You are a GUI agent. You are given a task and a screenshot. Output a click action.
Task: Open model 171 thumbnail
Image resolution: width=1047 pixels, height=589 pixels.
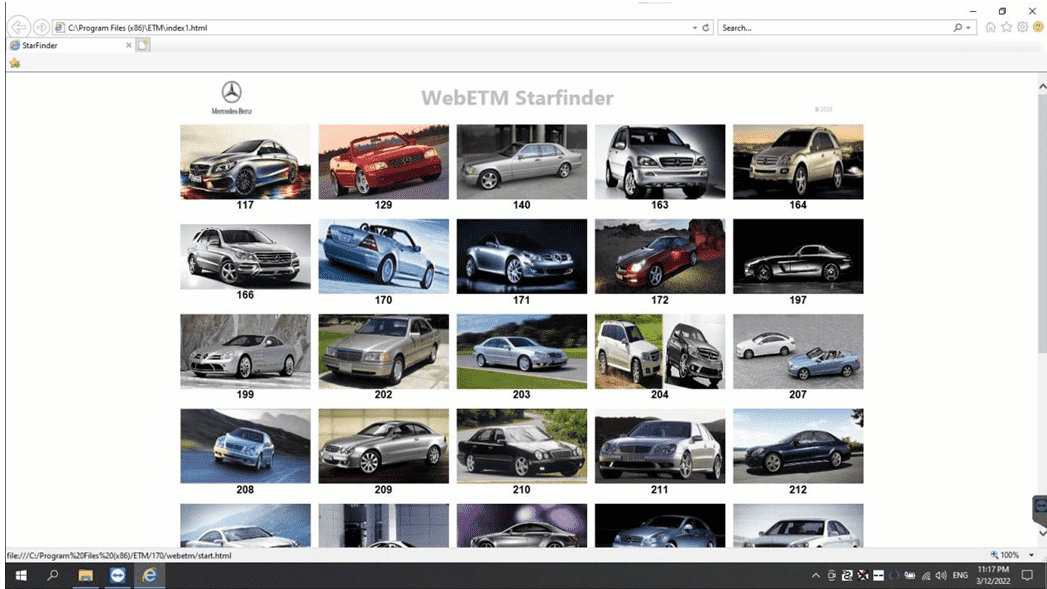tap(521, 256)
